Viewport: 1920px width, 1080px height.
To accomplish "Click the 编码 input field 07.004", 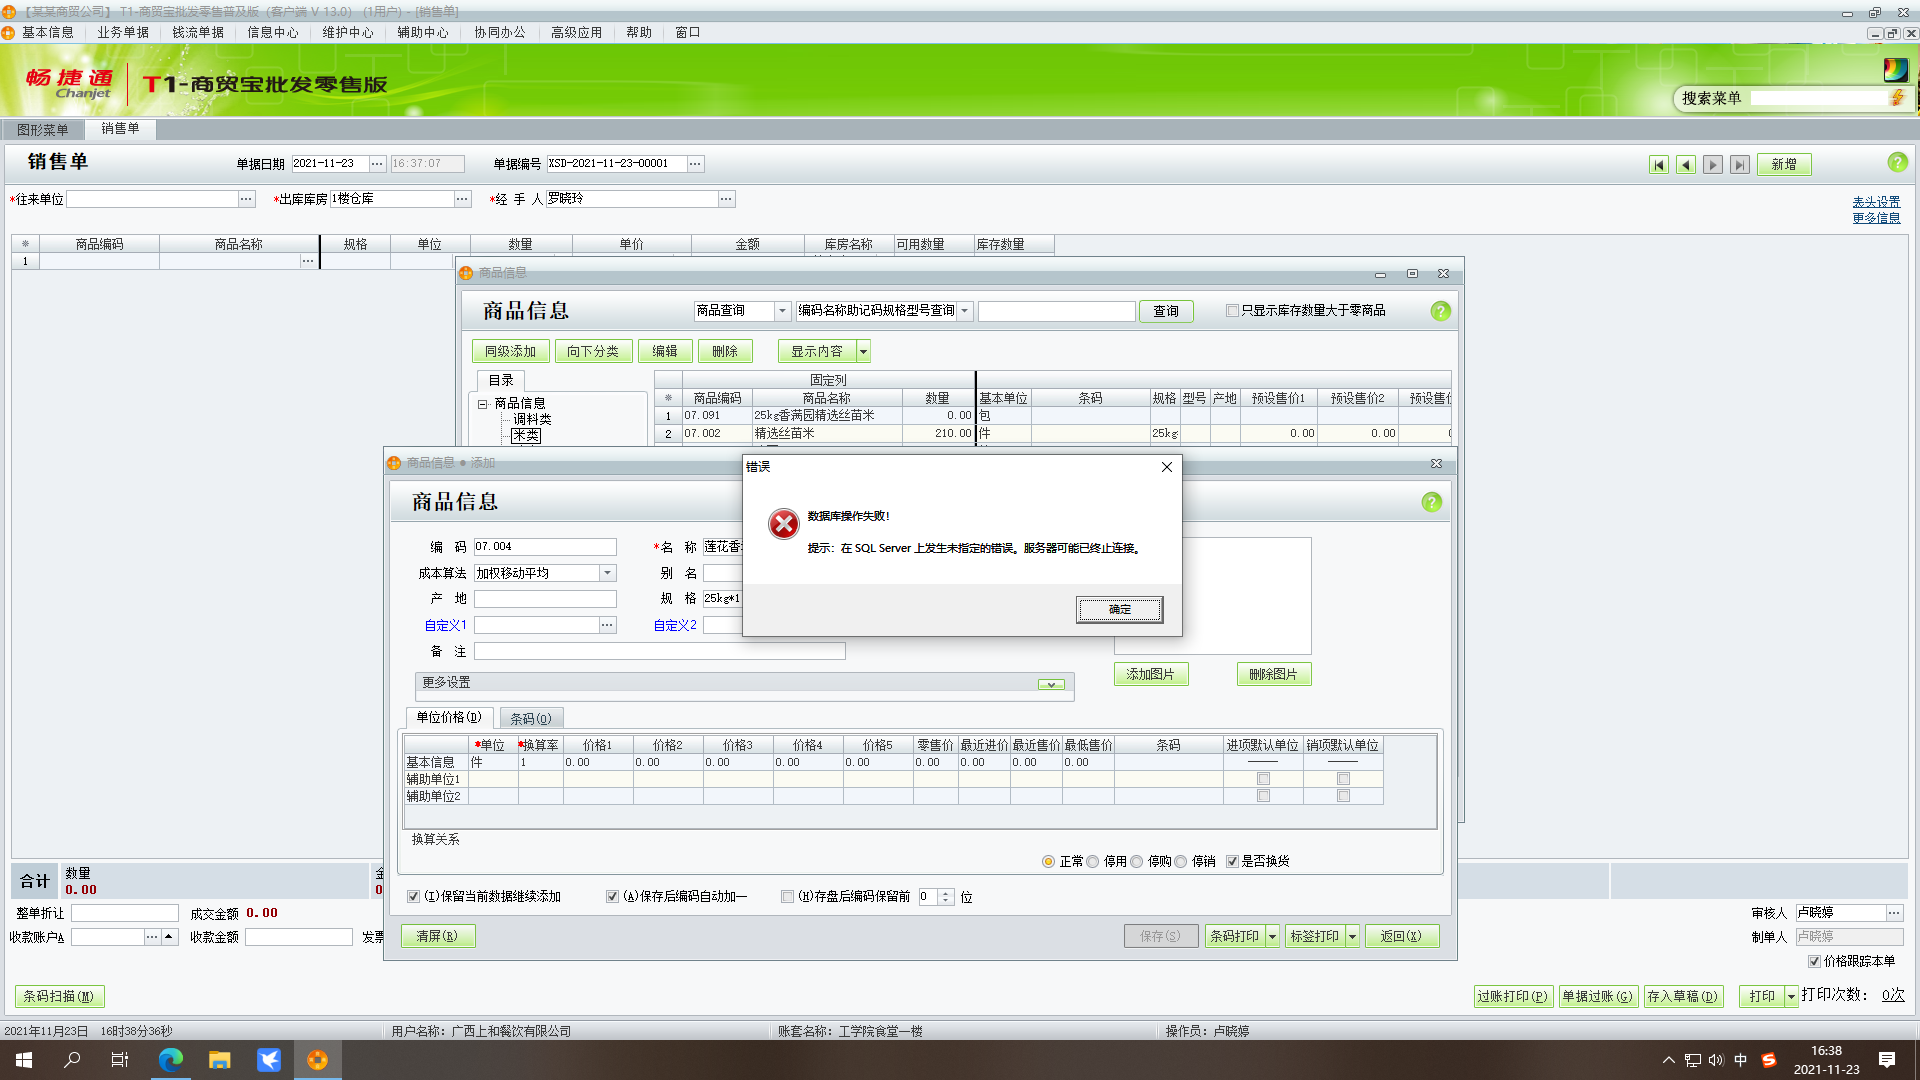I will pyautogui.click(x=545, y=547).
